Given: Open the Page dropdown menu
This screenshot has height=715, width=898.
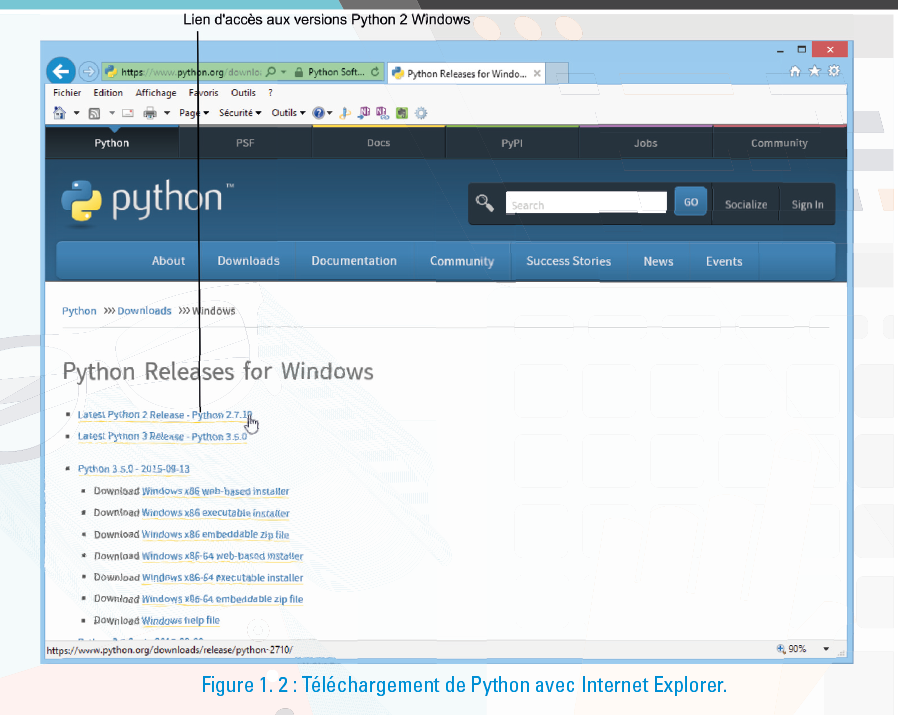Looking at the screenshot, I should [194, 113].
